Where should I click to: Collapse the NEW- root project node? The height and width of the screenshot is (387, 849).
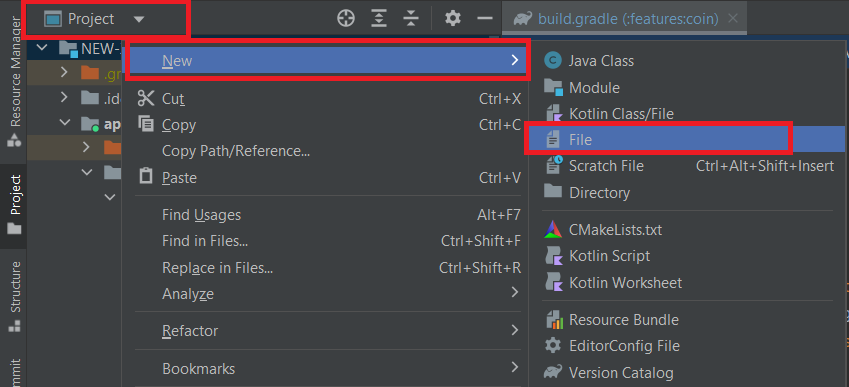point(42,48)
